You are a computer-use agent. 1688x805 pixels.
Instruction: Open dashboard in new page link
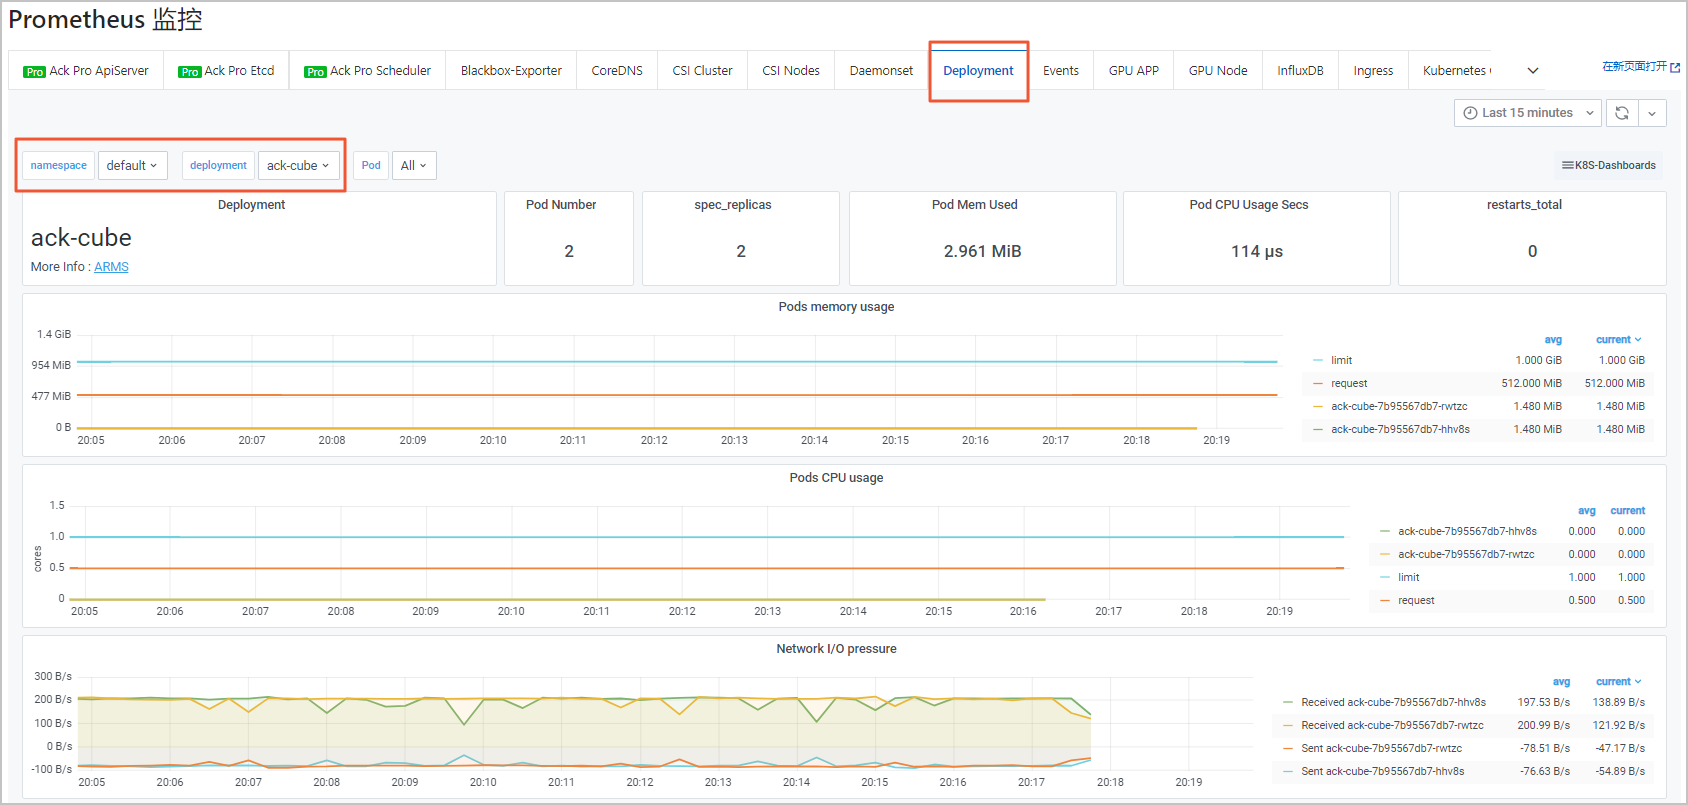pyautogui.click(x=1641, y=67)
